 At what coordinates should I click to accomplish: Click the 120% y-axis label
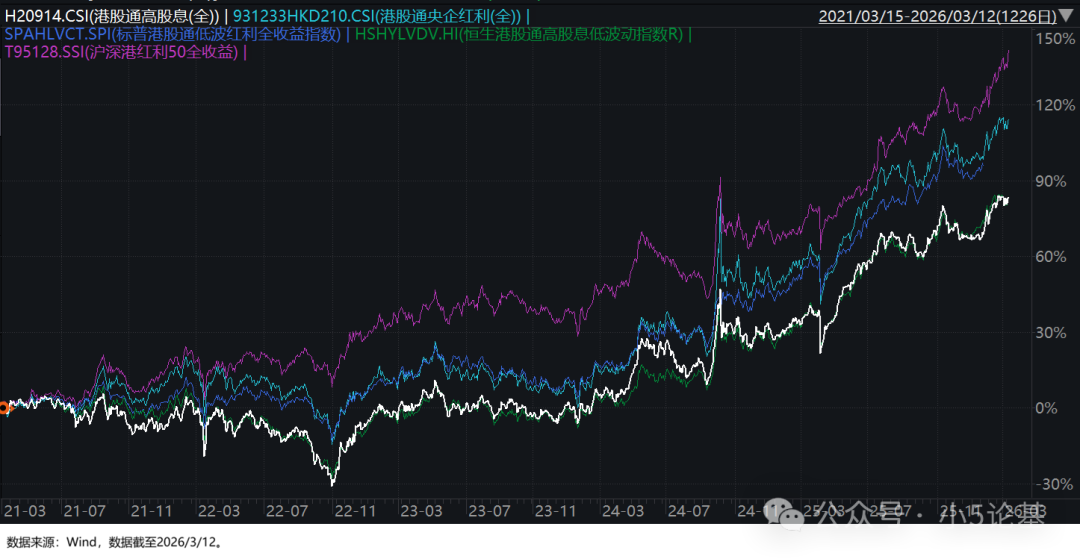click(1057, 105)
